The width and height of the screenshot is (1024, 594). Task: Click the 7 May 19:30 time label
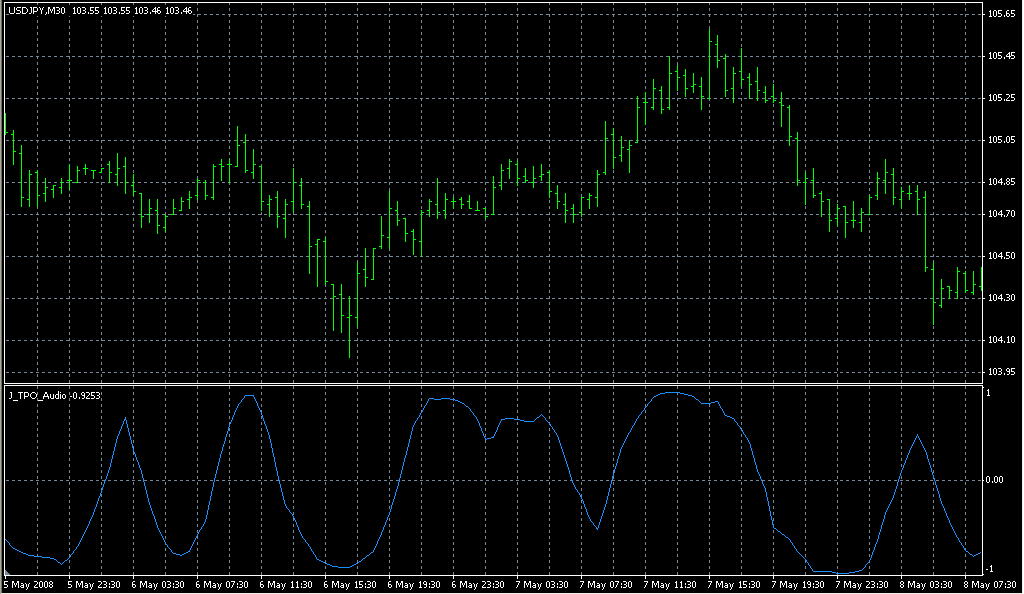pos(798,585)
